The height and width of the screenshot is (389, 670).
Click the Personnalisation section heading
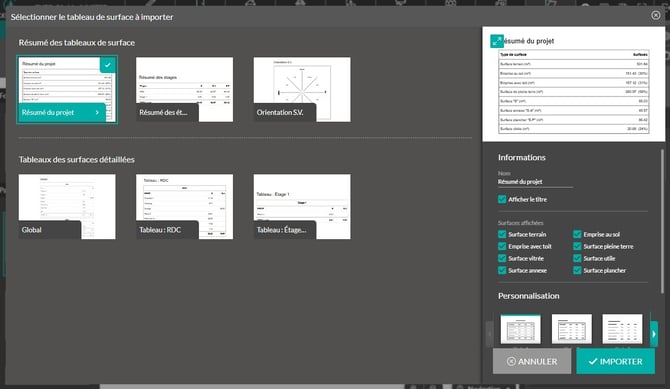[x=529, y=296]
